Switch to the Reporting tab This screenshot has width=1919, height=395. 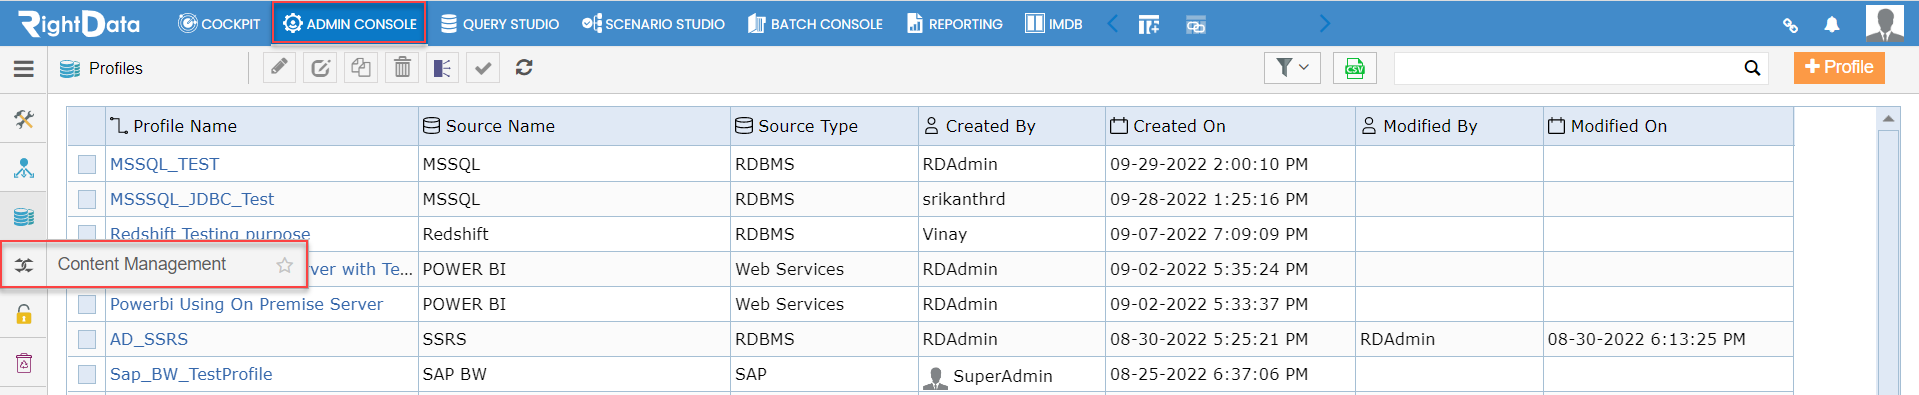click(954, 24)
